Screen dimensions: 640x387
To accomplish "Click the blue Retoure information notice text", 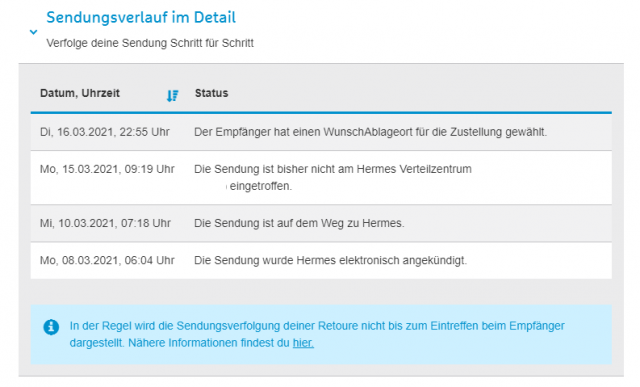I will 317,334.
